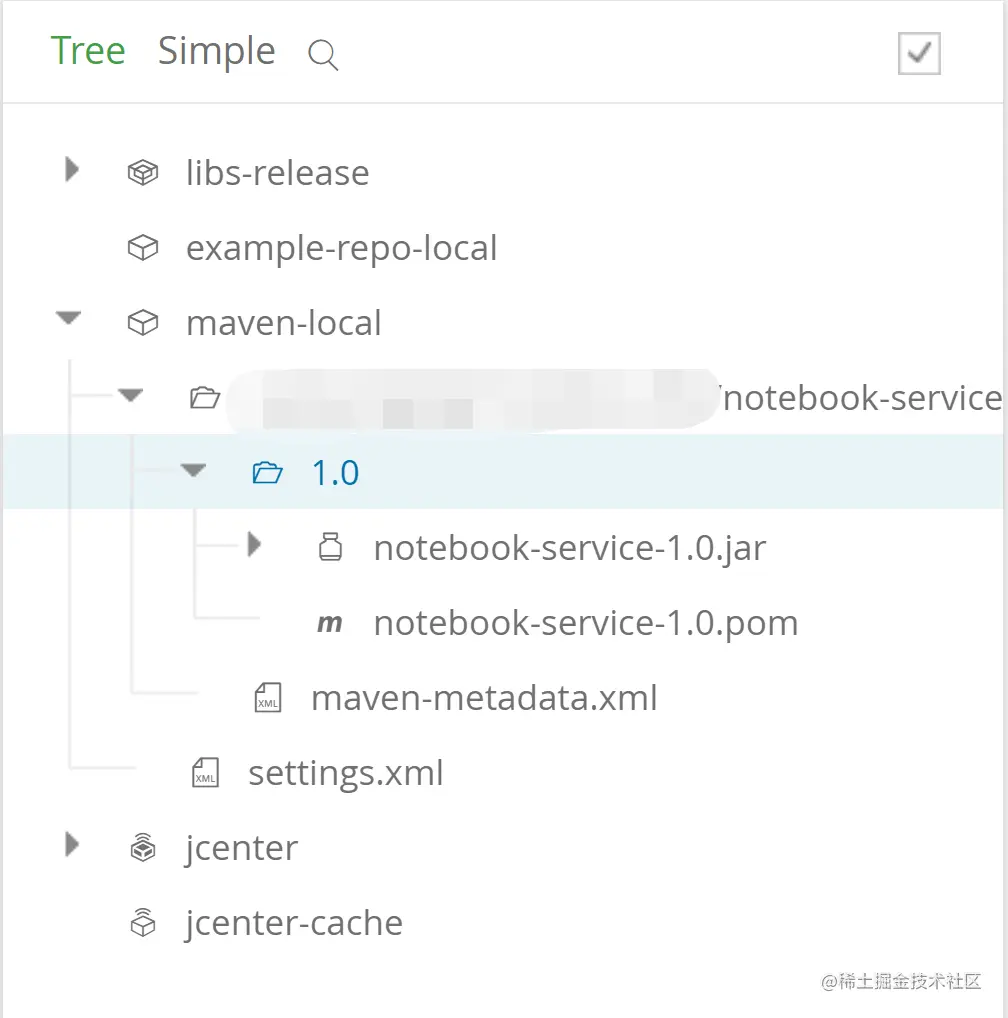
Task: Expand the libs-release repository node
Action: coord(71,170)
